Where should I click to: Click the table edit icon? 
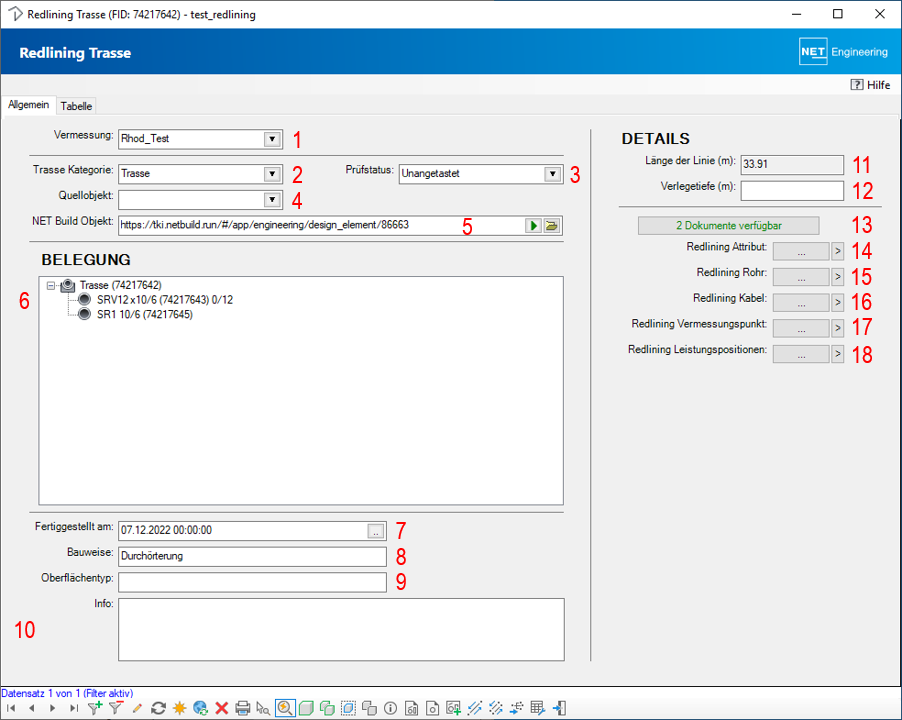pyautogui.click(x=538, y=708)
